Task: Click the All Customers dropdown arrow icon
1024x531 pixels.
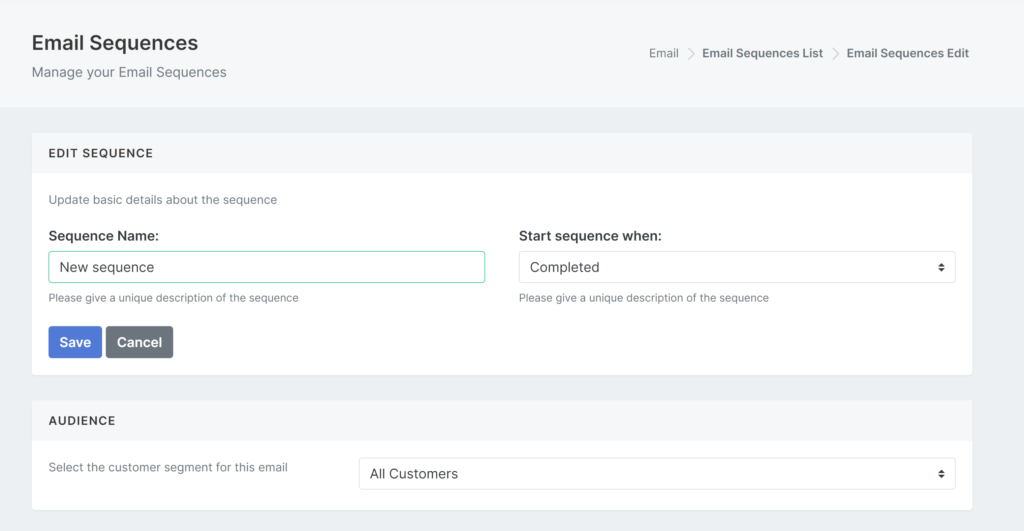Action: point(941,474)
